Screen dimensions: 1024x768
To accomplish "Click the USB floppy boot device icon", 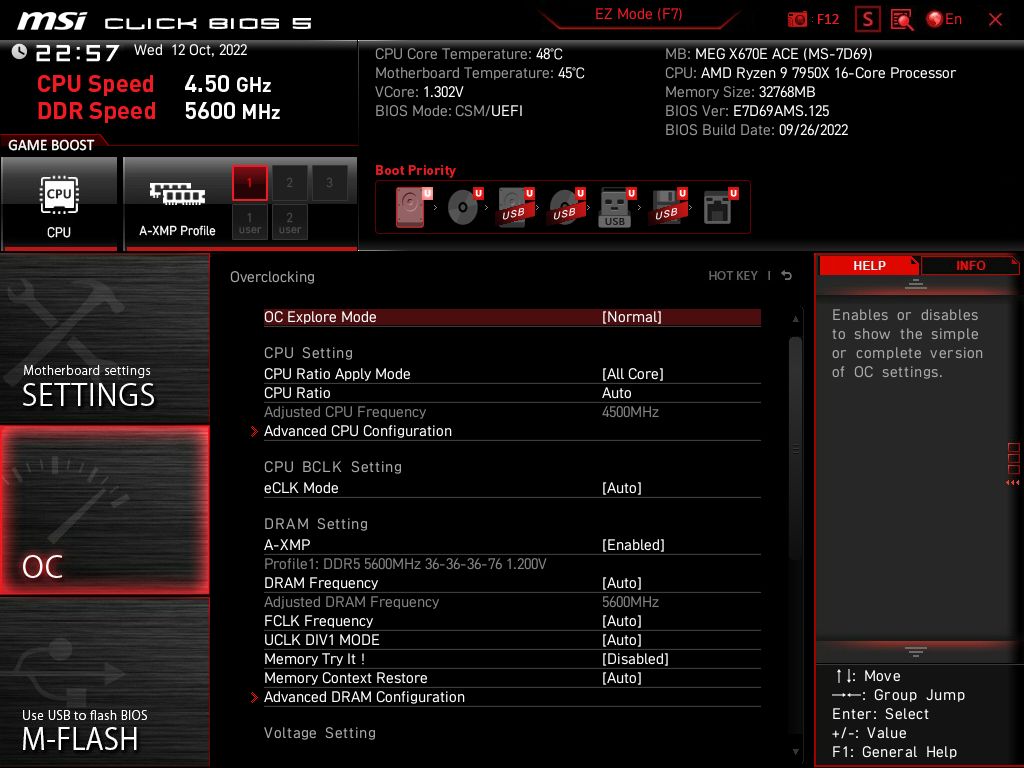I will tap(667, 207).
